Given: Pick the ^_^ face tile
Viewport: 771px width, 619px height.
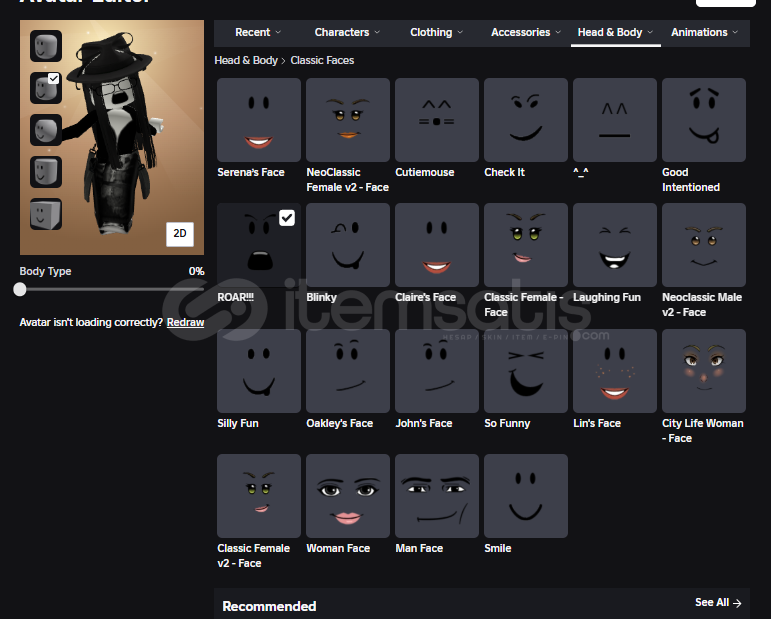Looking at the screenshot, I should point(615,120).
